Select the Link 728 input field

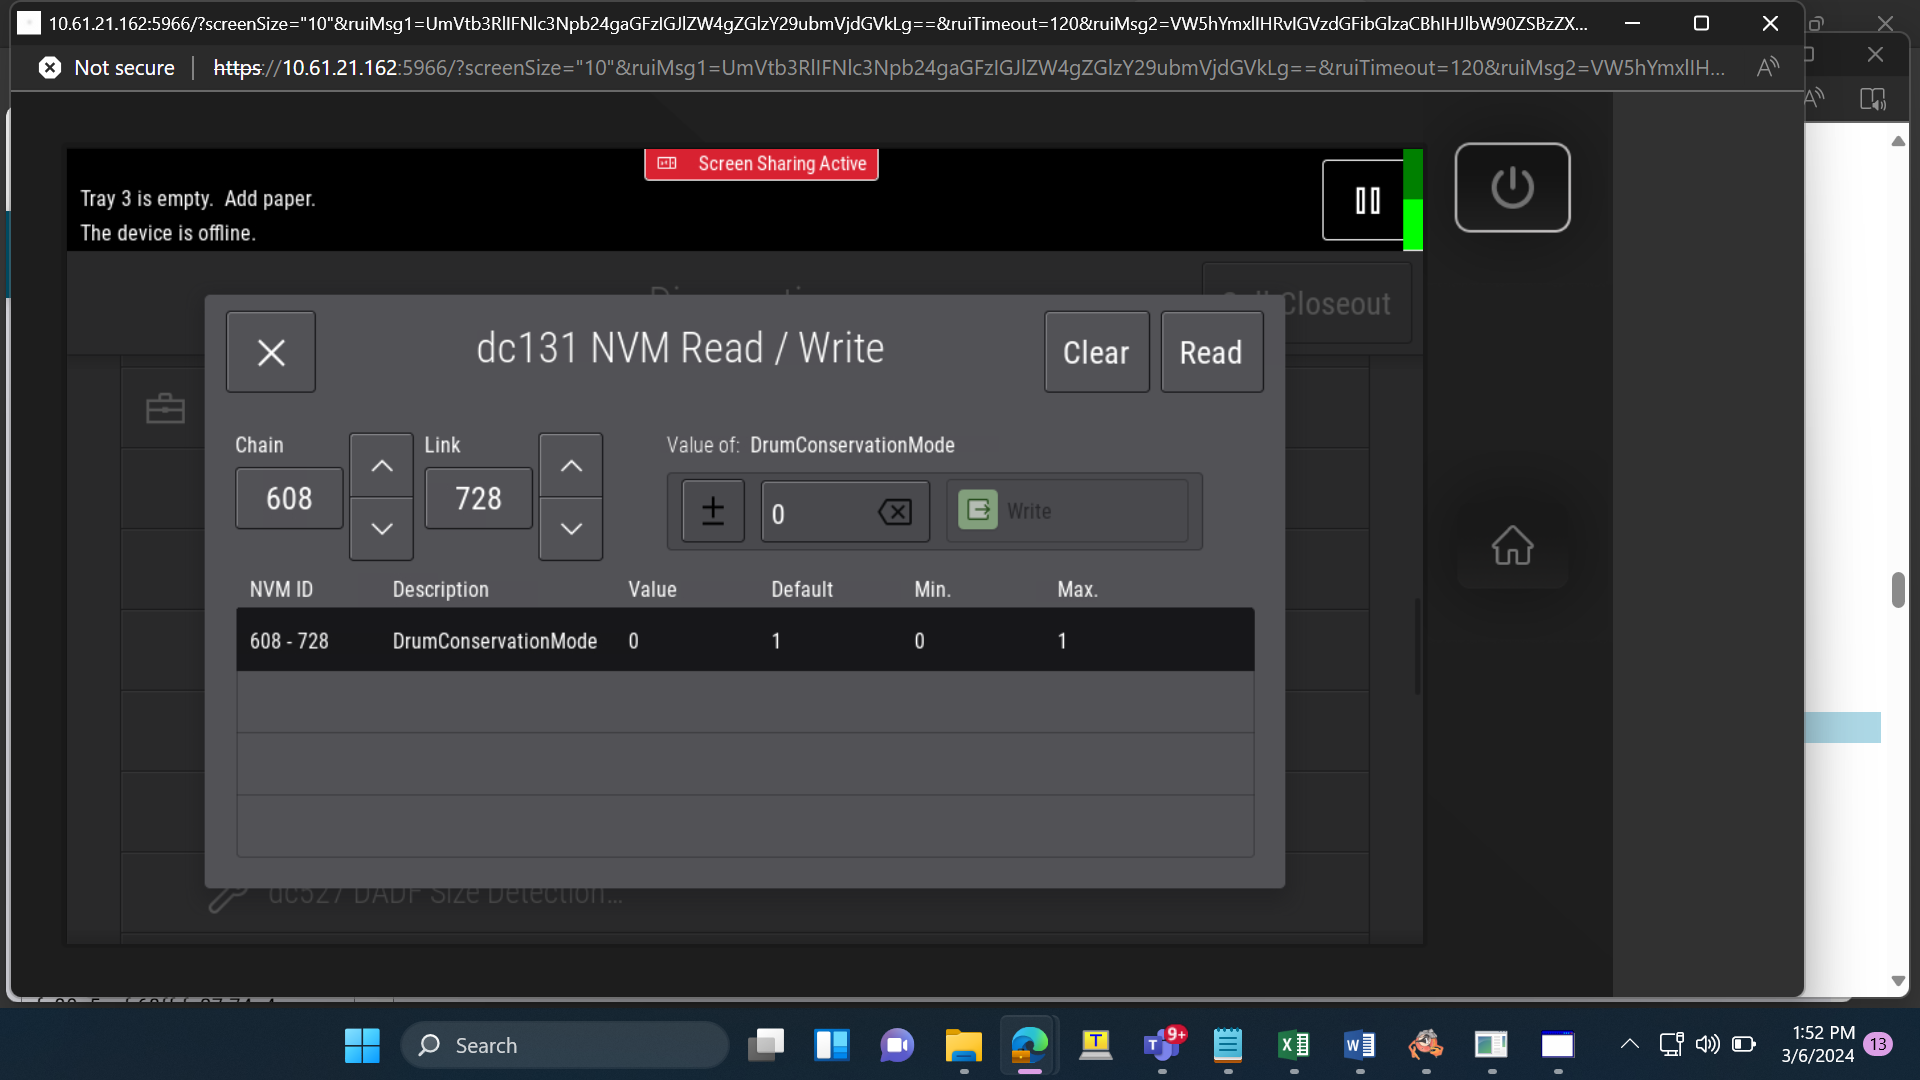(x=478, y=498)
